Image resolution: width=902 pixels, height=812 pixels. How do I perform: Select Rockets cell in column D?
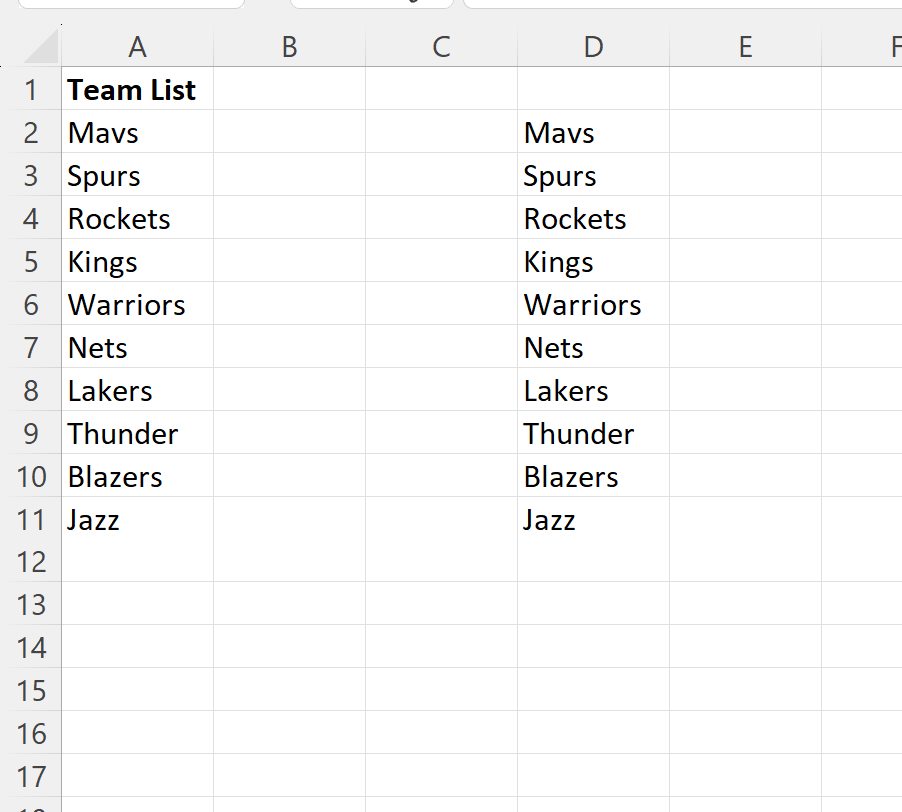coord(575,219)
